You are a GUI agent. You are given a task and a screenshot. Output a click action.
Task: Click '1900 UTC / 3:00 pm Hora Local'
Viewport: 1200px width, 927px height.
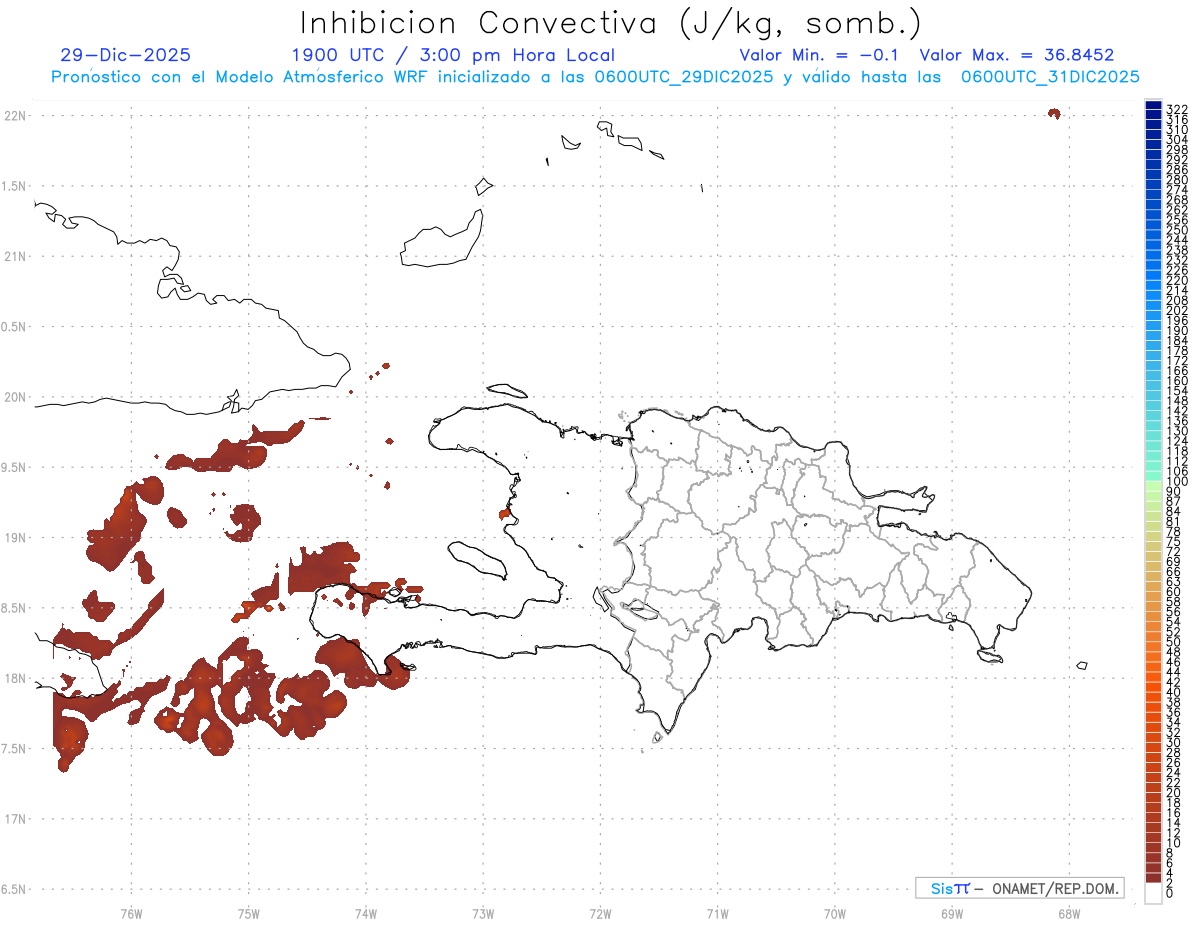453,55
